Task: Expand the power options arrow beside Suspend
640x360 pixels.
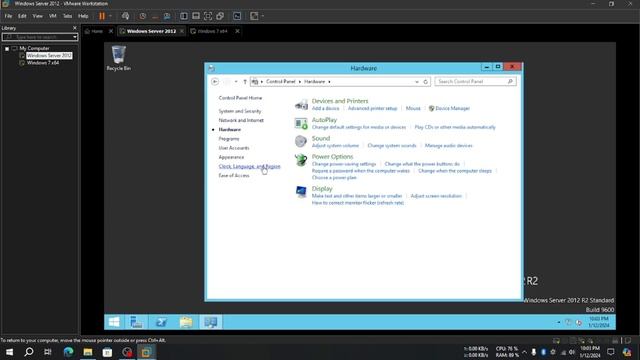Action: [110, 16]
